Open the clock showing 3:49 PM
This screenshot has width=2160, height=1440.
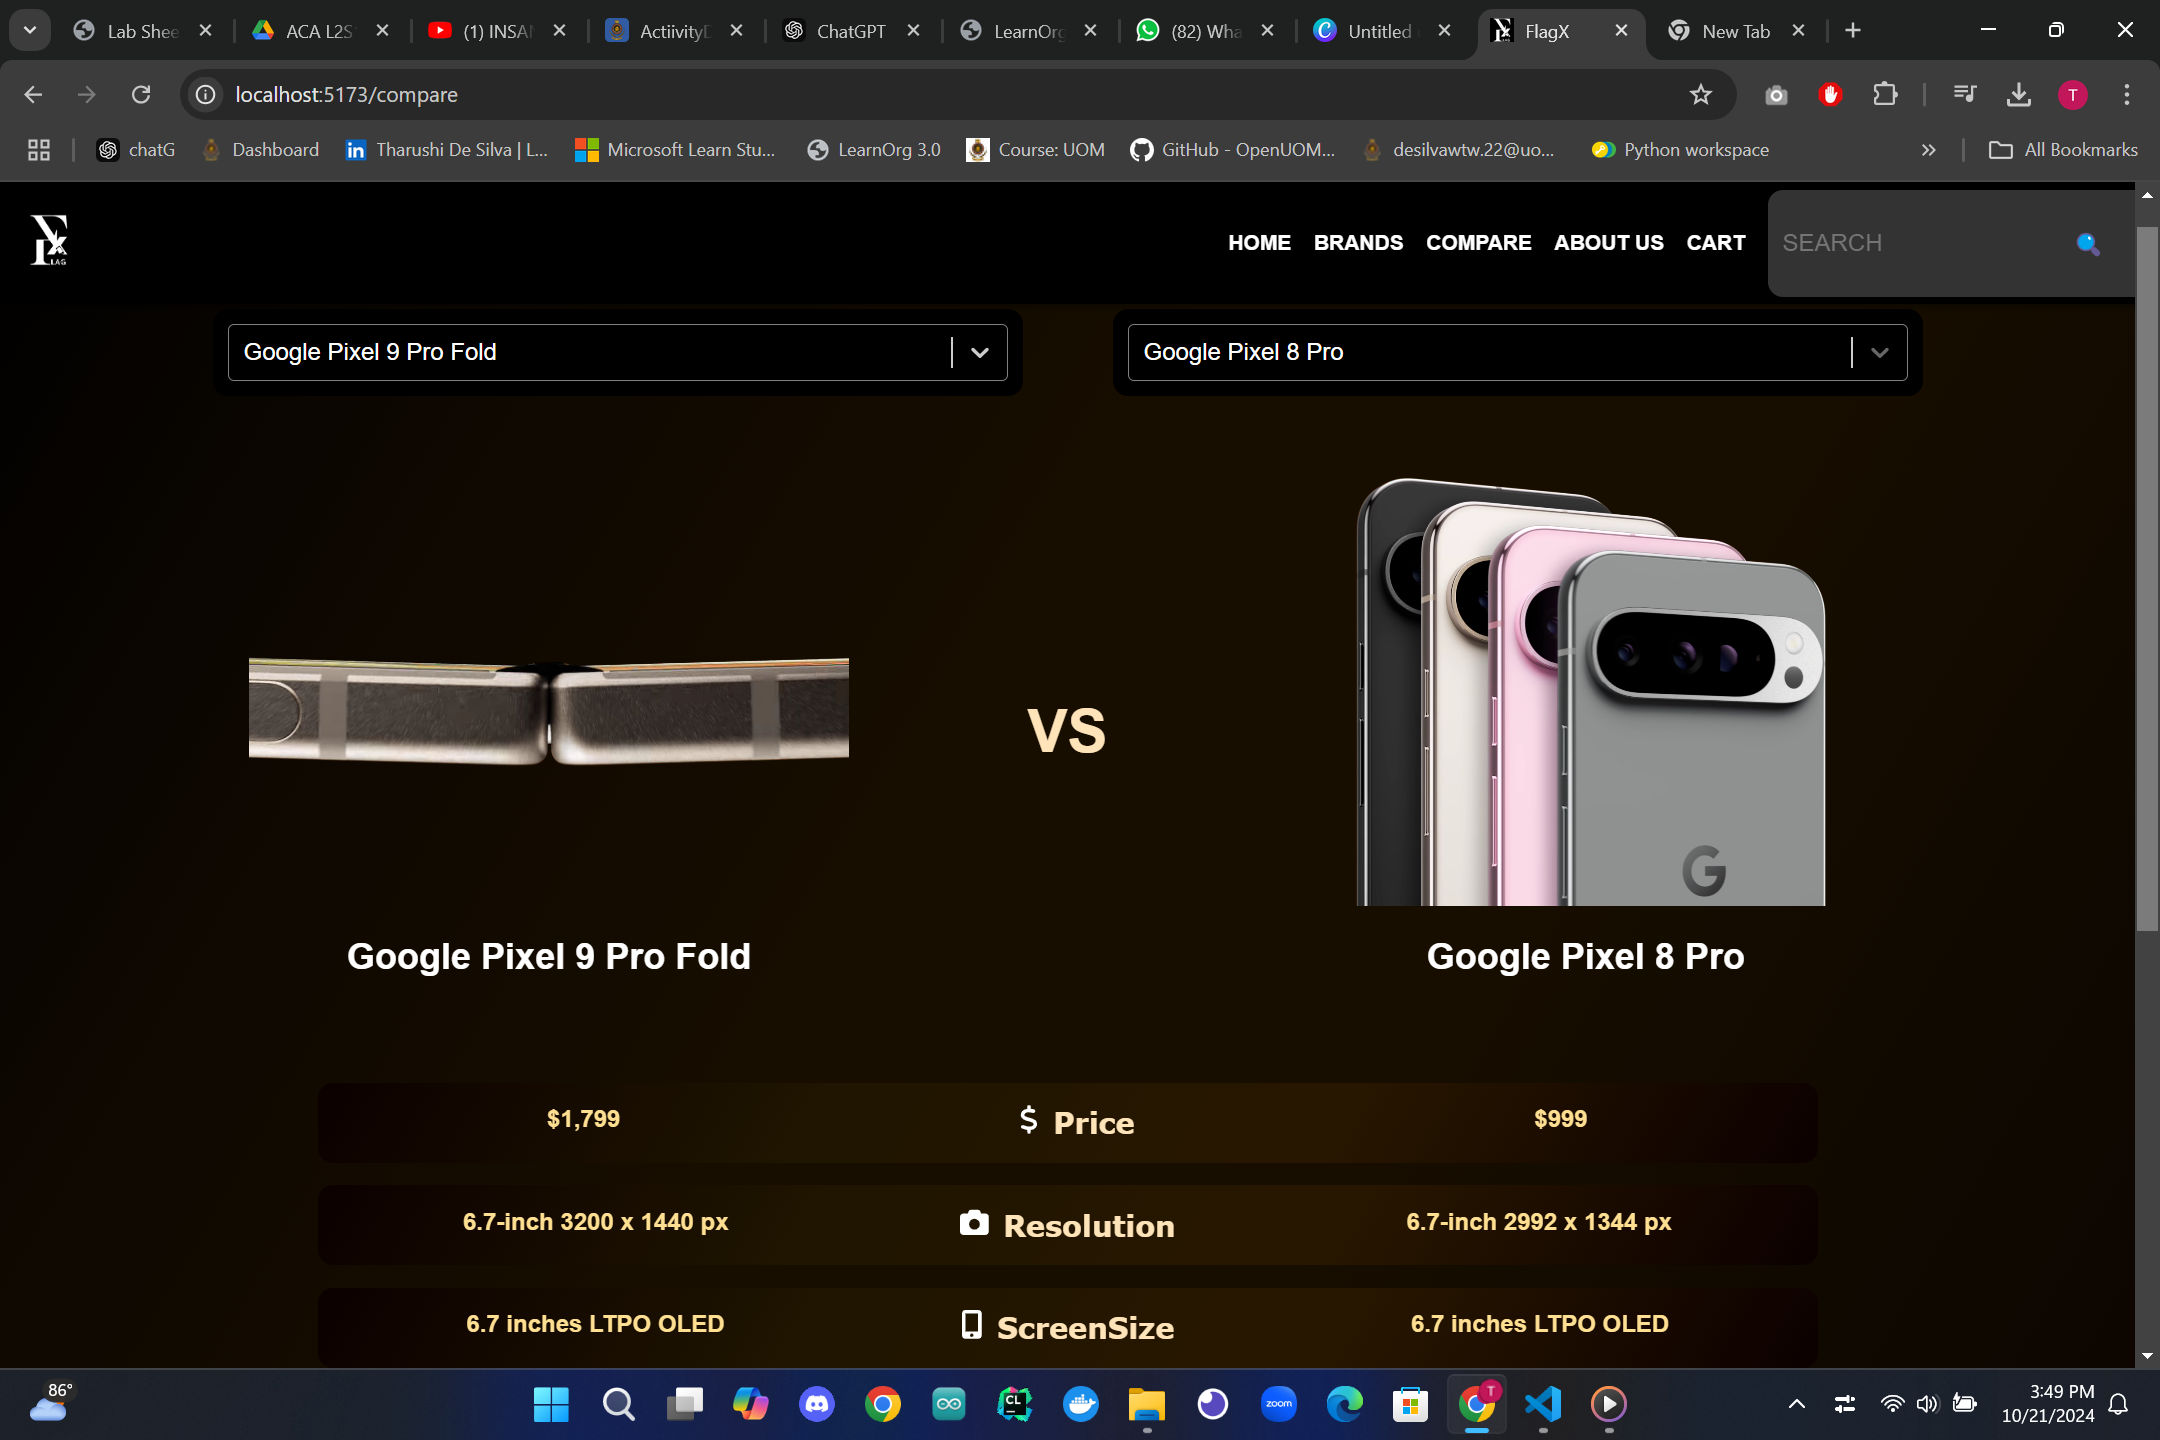2047,1404
